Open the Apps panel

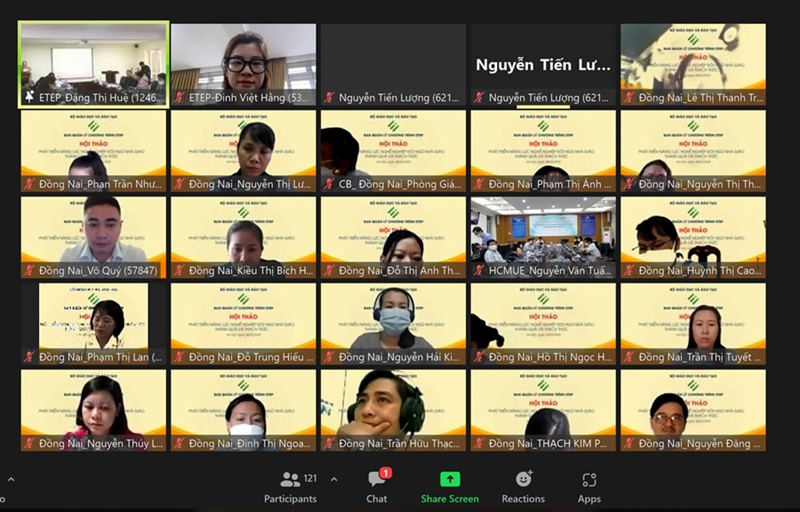tap(589, 487)
